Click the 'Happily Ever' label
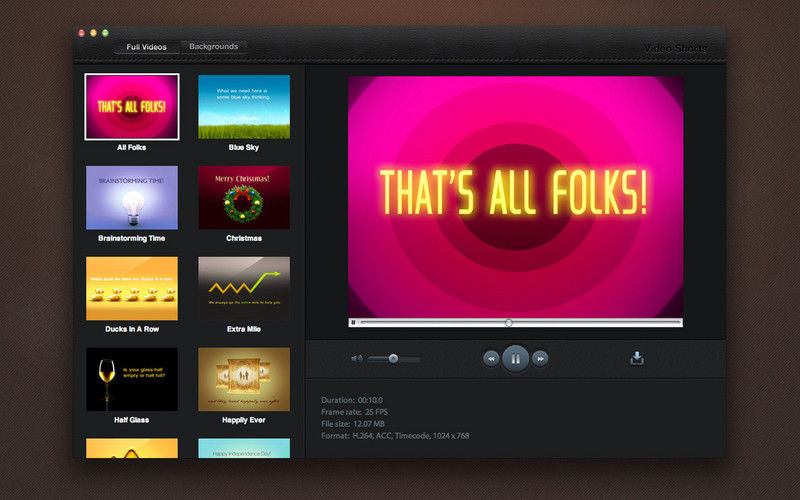The image size is (800, 500). pos(244,420)
